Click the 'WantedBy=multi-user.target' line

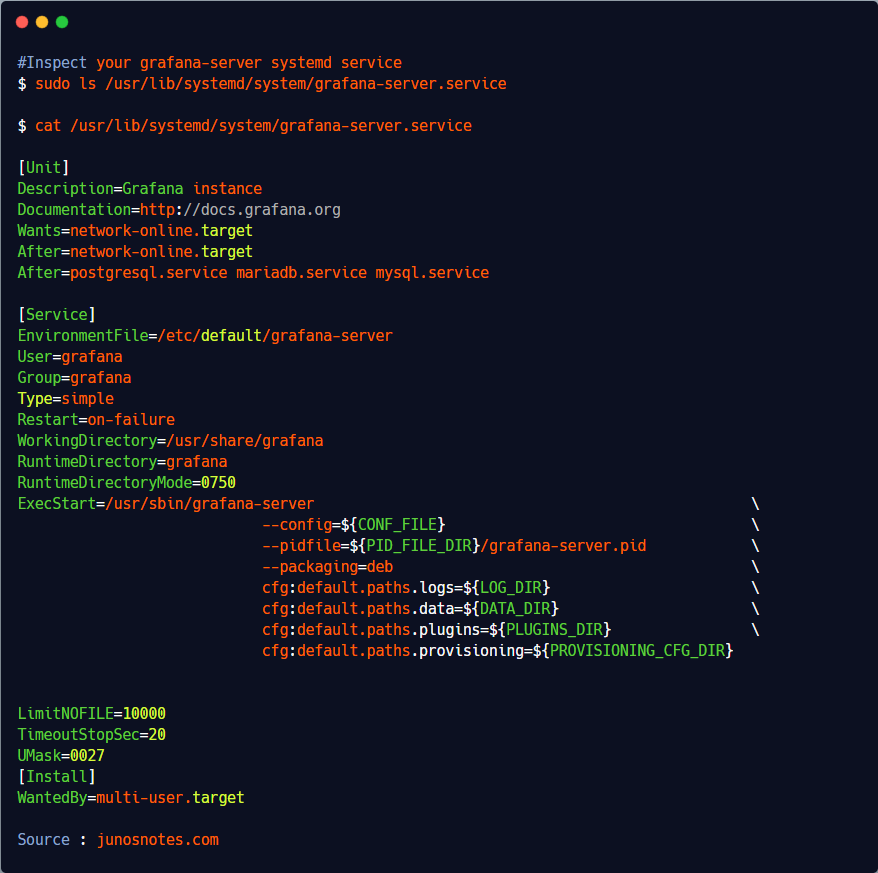[x=131, y=798]
